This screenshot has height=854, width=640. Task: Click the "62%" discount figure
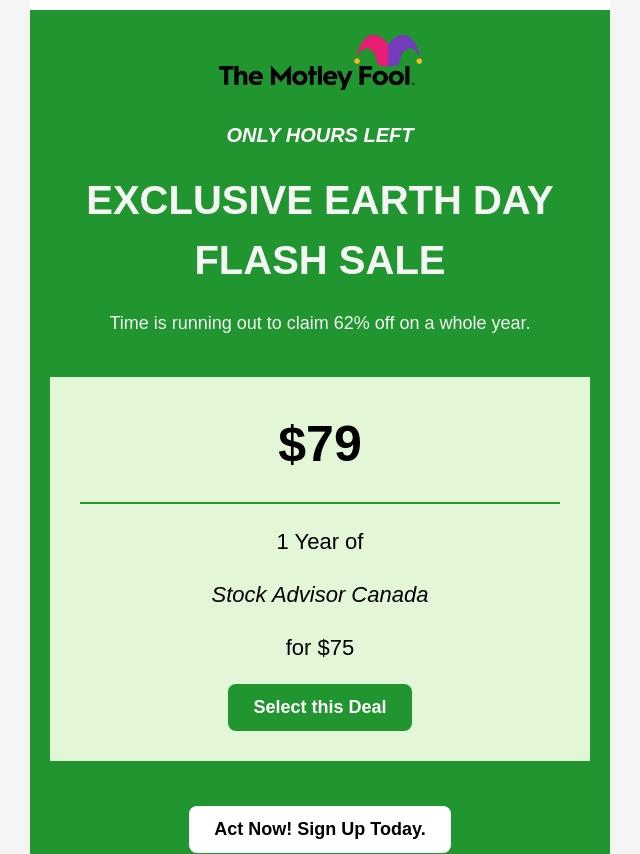click(352, 323)
